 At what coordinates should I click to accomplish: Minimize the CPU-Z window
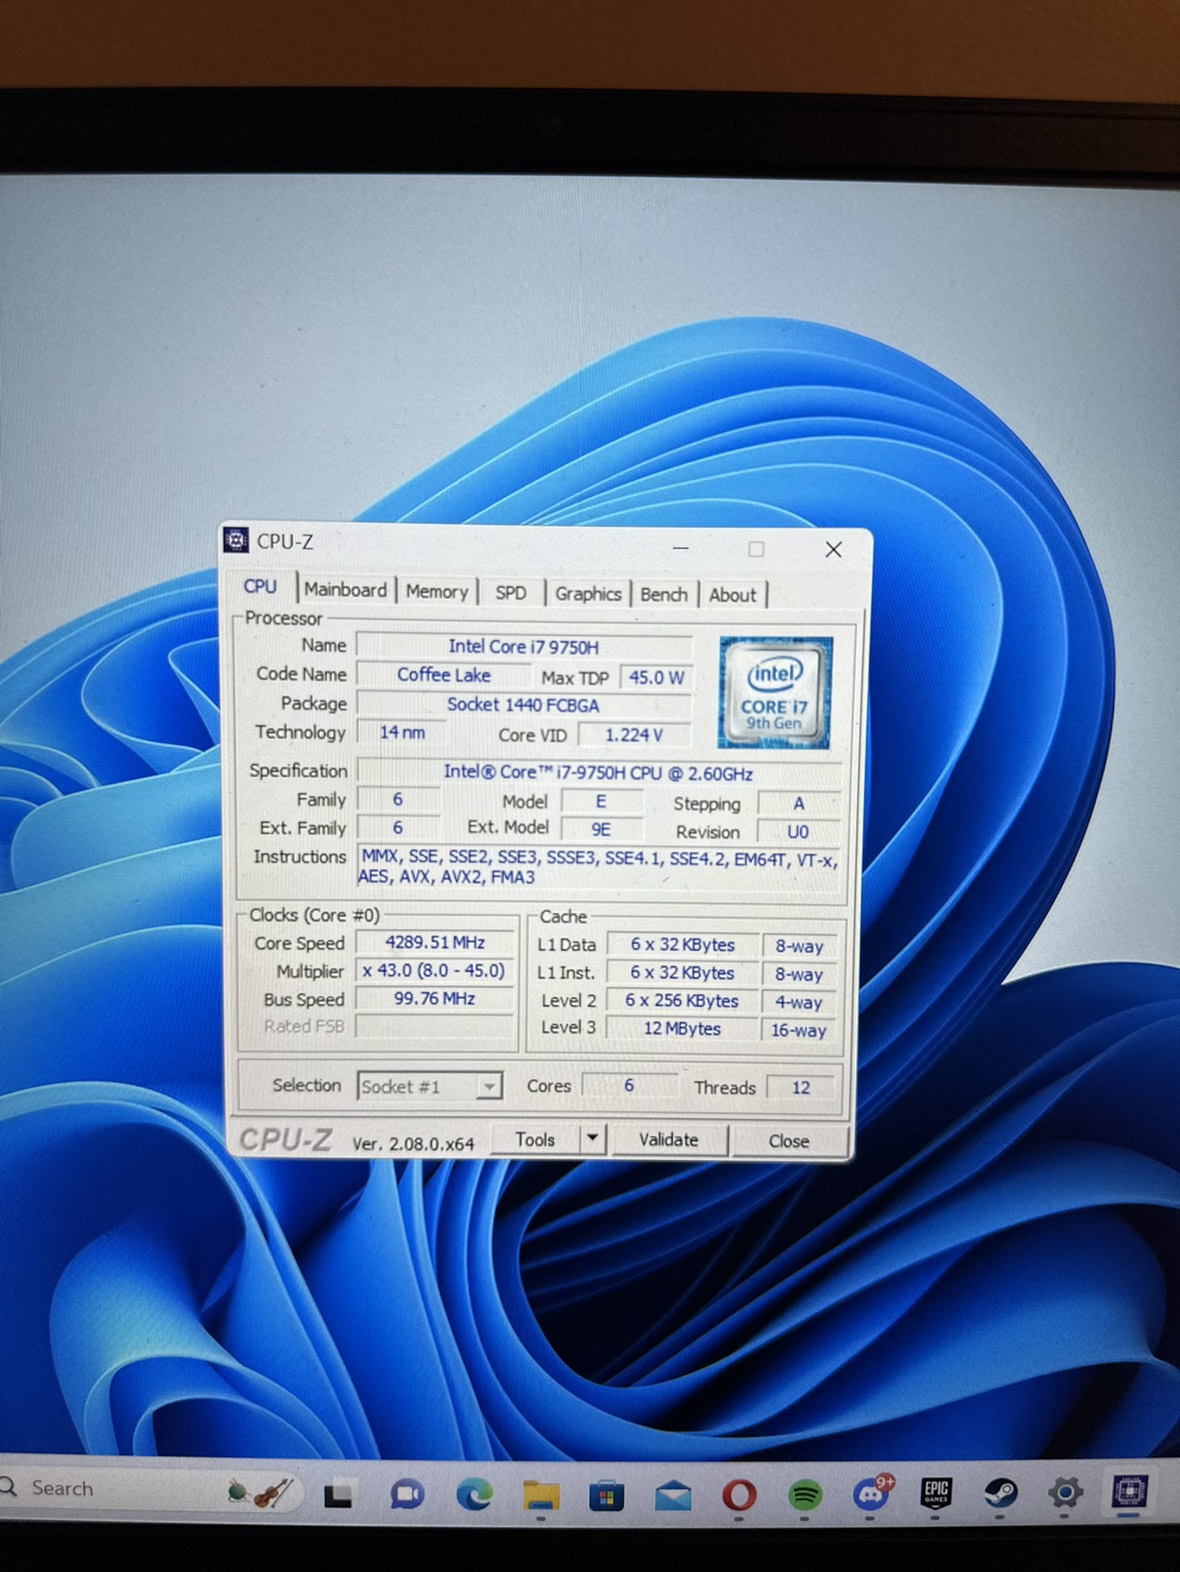pyautogui.click(x=681, y=548)
